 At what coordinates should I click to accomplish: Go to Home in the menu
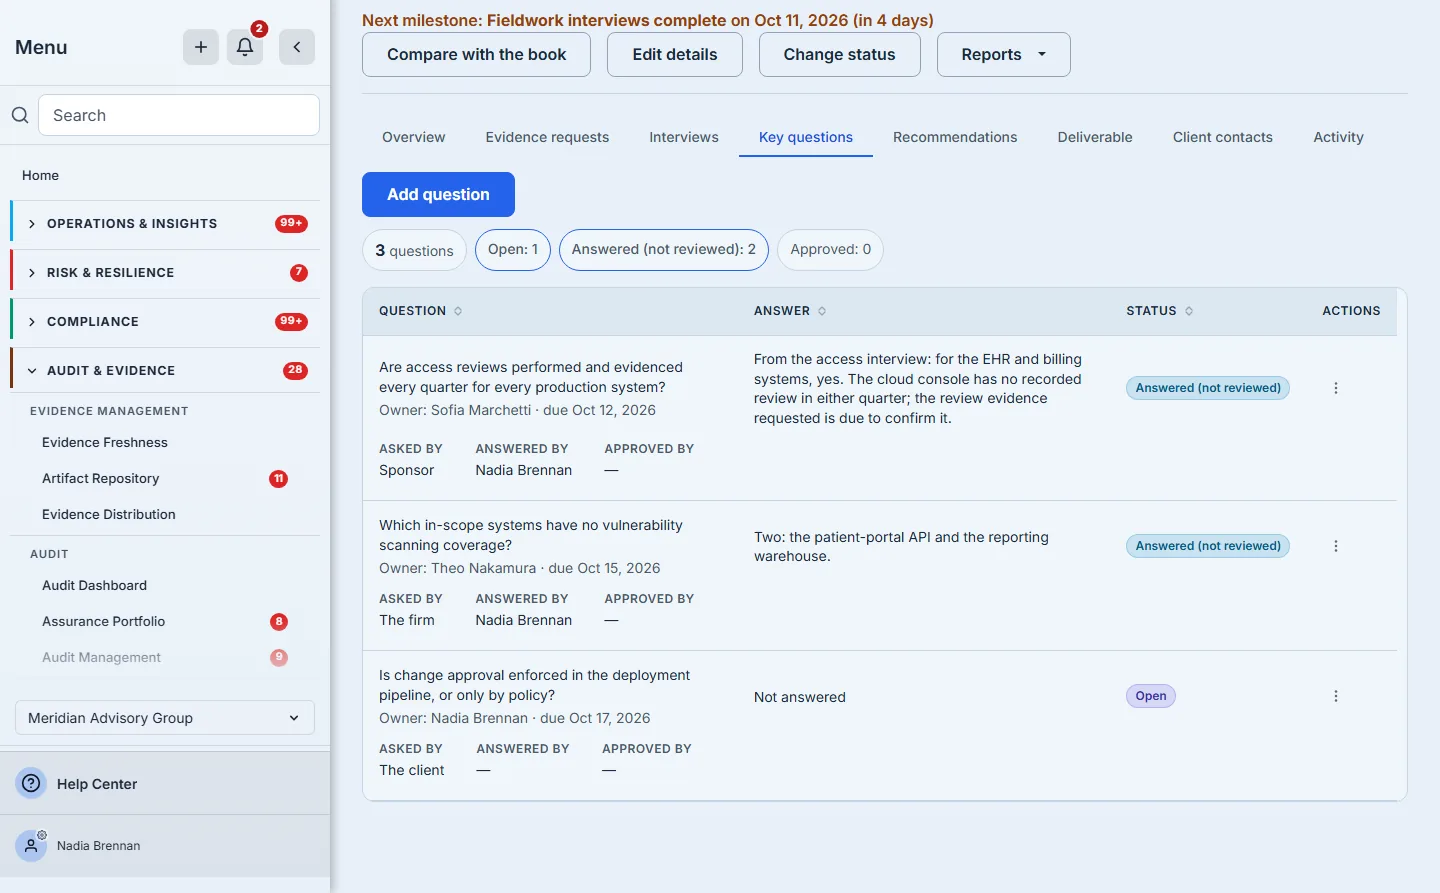coord(40,175)
